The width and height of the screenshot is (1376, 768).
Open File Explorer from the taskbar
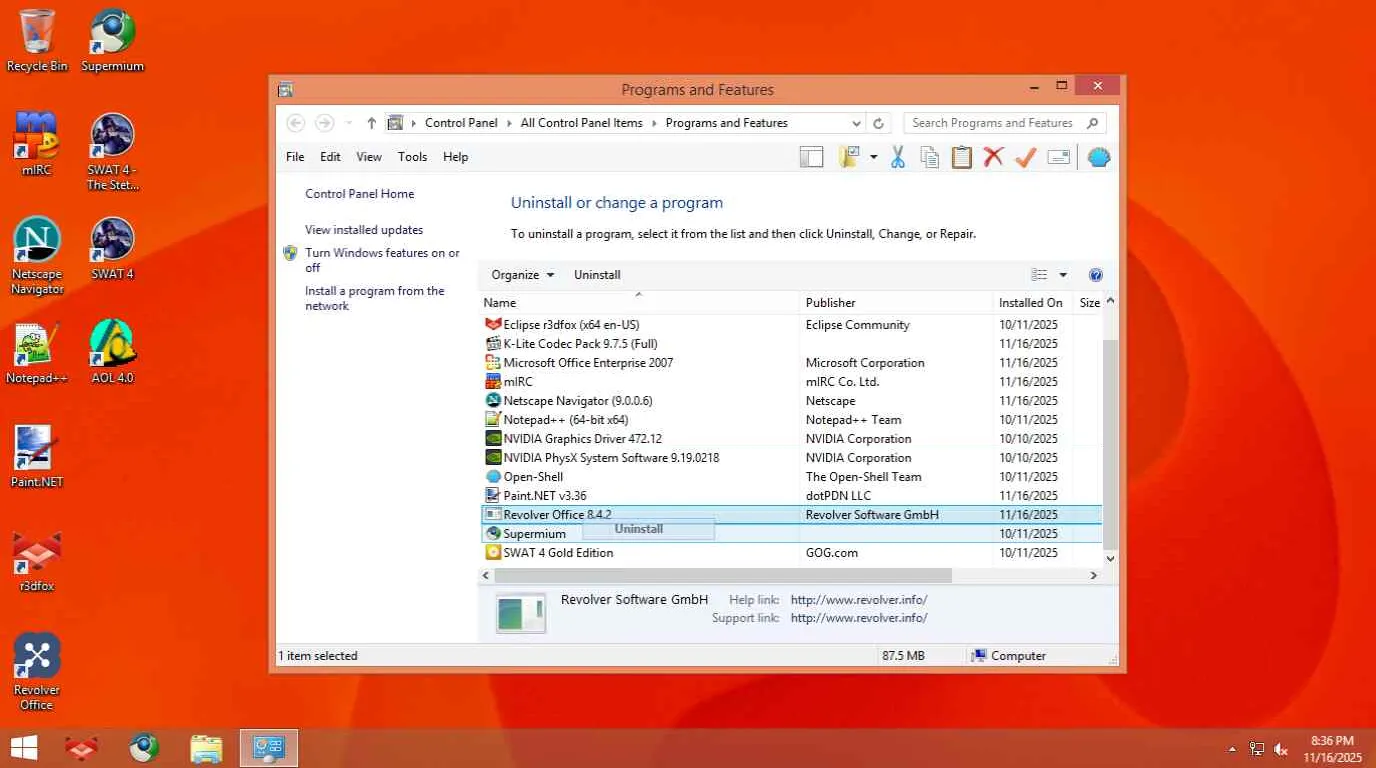pos(206,748)
